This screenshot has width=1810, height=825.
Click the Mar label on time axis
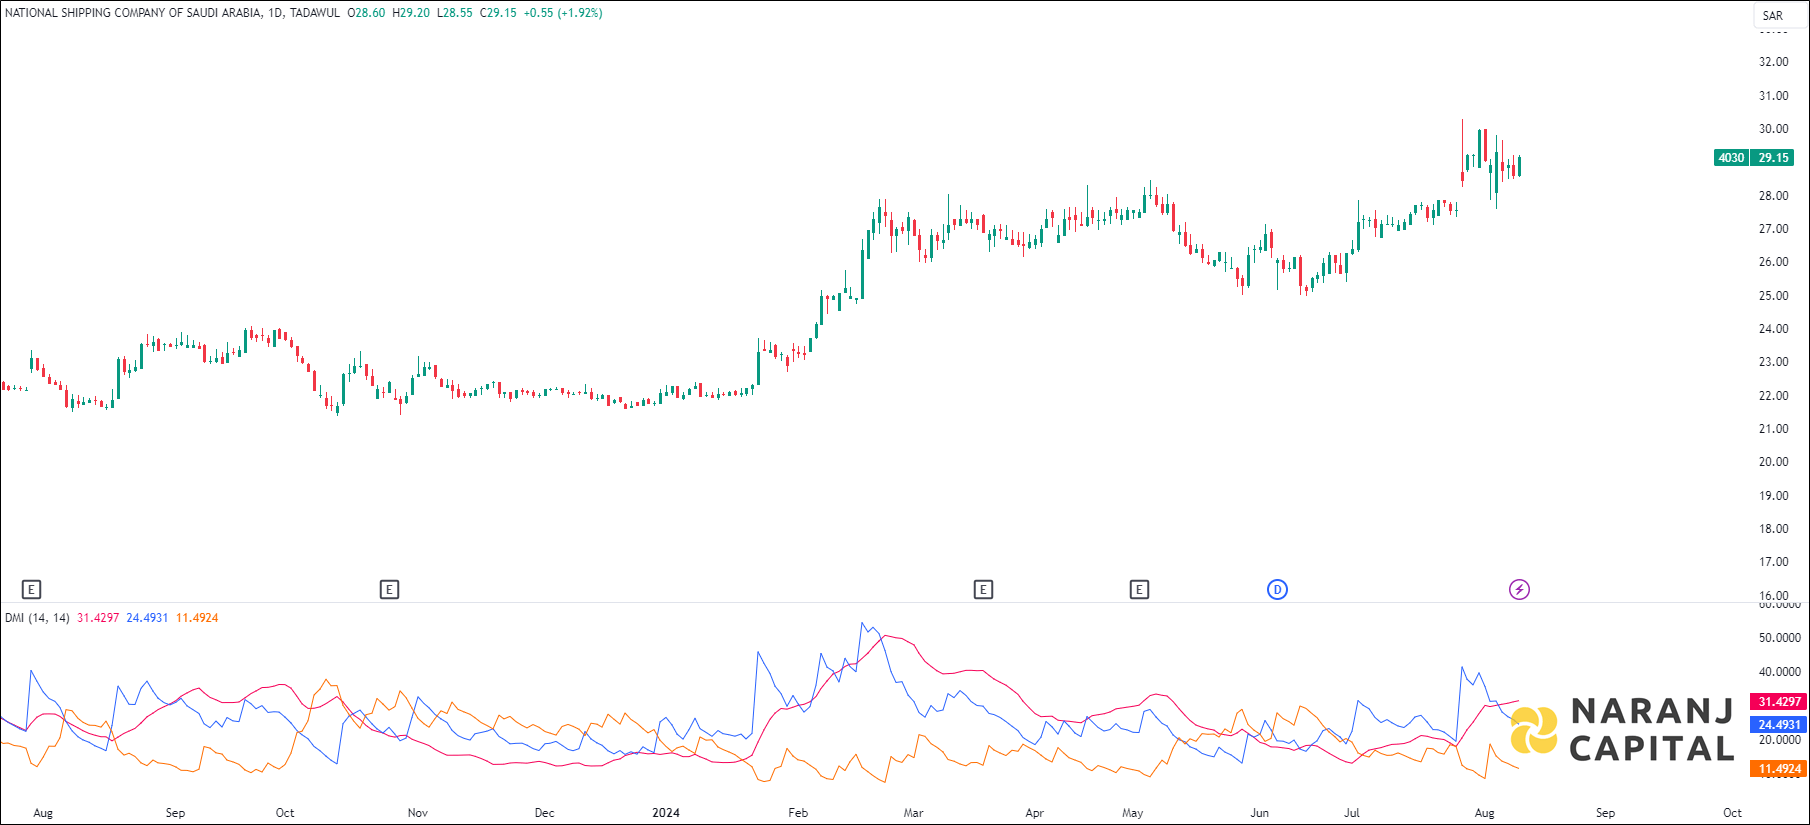pyautogui.click(x=913, y=813)
